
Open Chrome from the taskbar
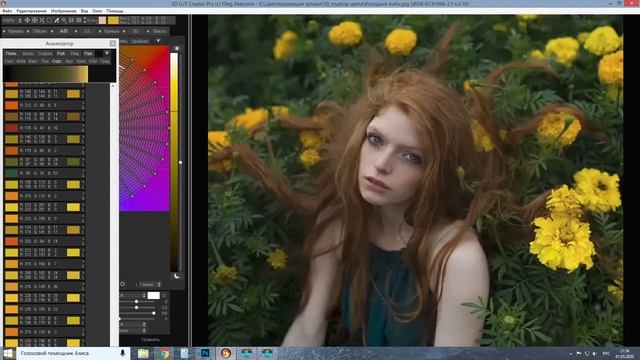pyautogui.click(x=164, y=353)
